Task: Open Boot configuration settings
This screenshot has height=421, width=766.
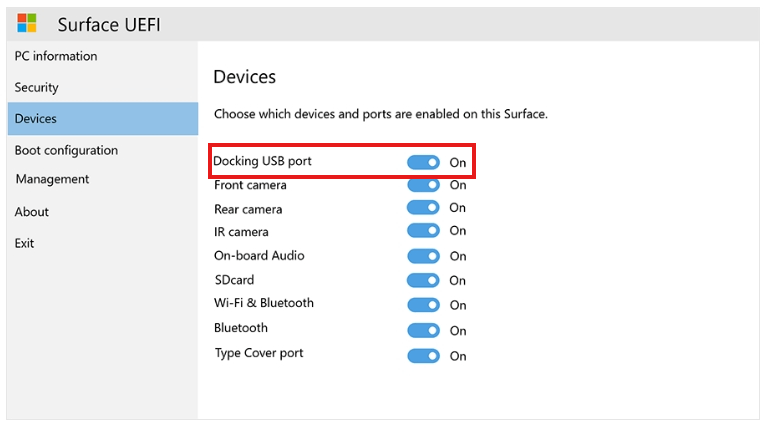Action: pos(66,151)
